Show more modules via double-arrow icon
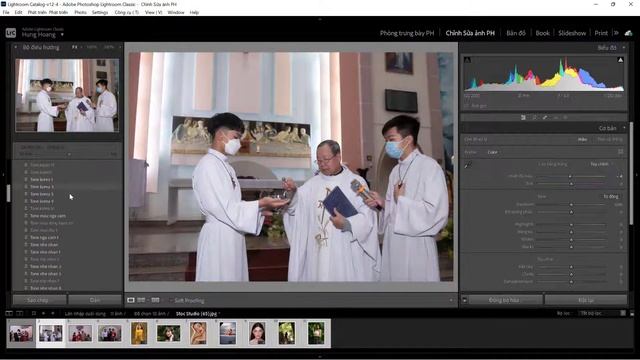This screenshot has width=640, height=360. pos(616,33)
